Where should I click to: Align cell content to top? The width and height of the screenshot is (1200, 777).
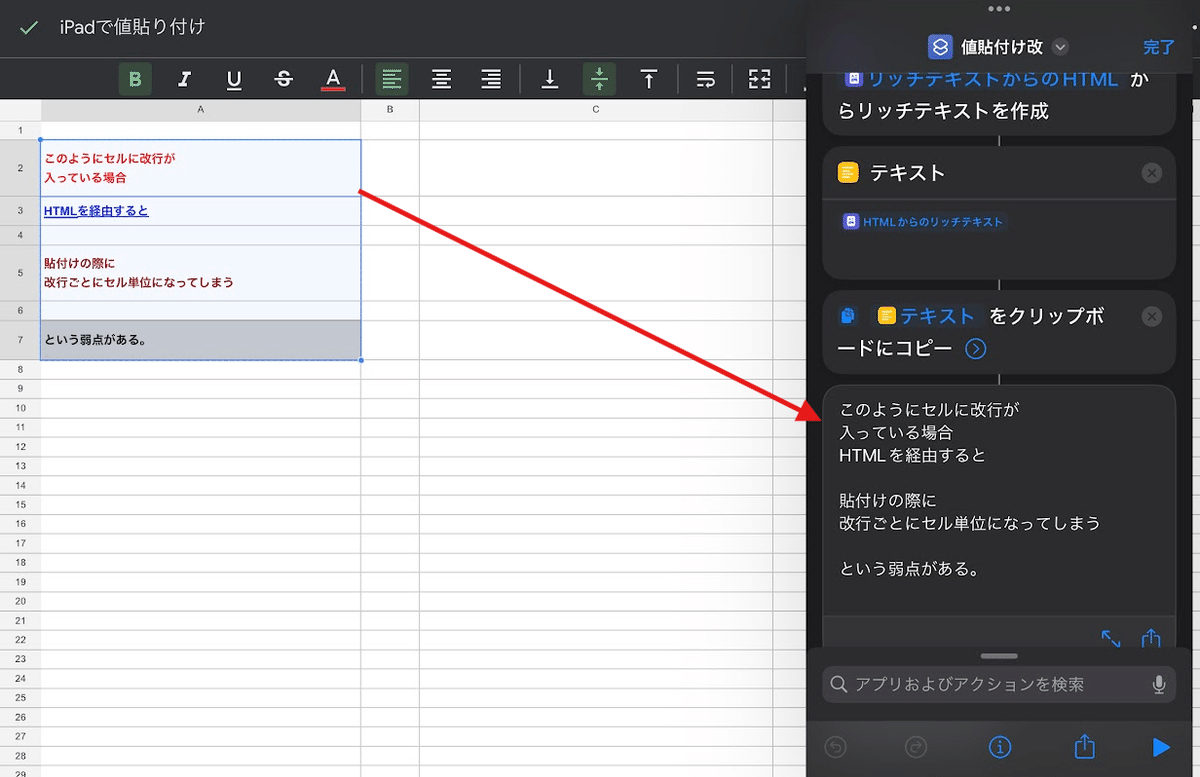click(x=649, y=79)
